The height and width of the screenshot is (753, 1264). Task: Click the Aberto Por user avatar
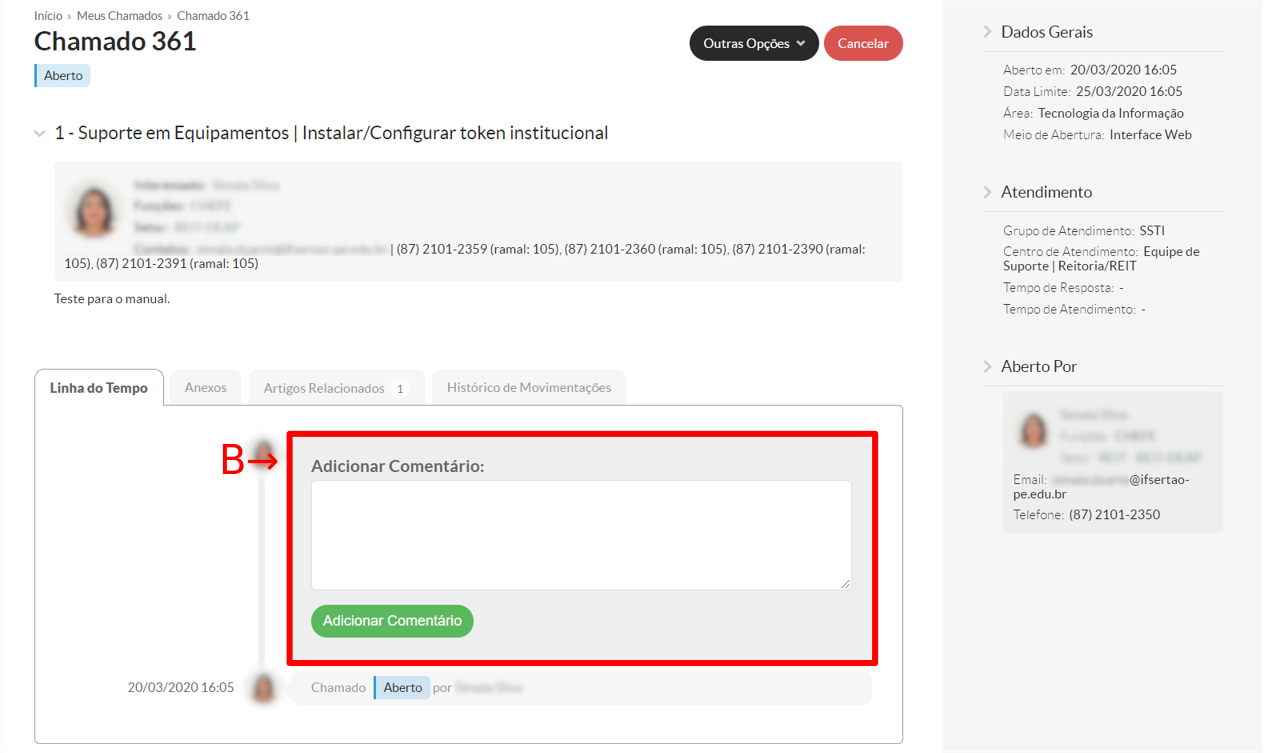1032,431
